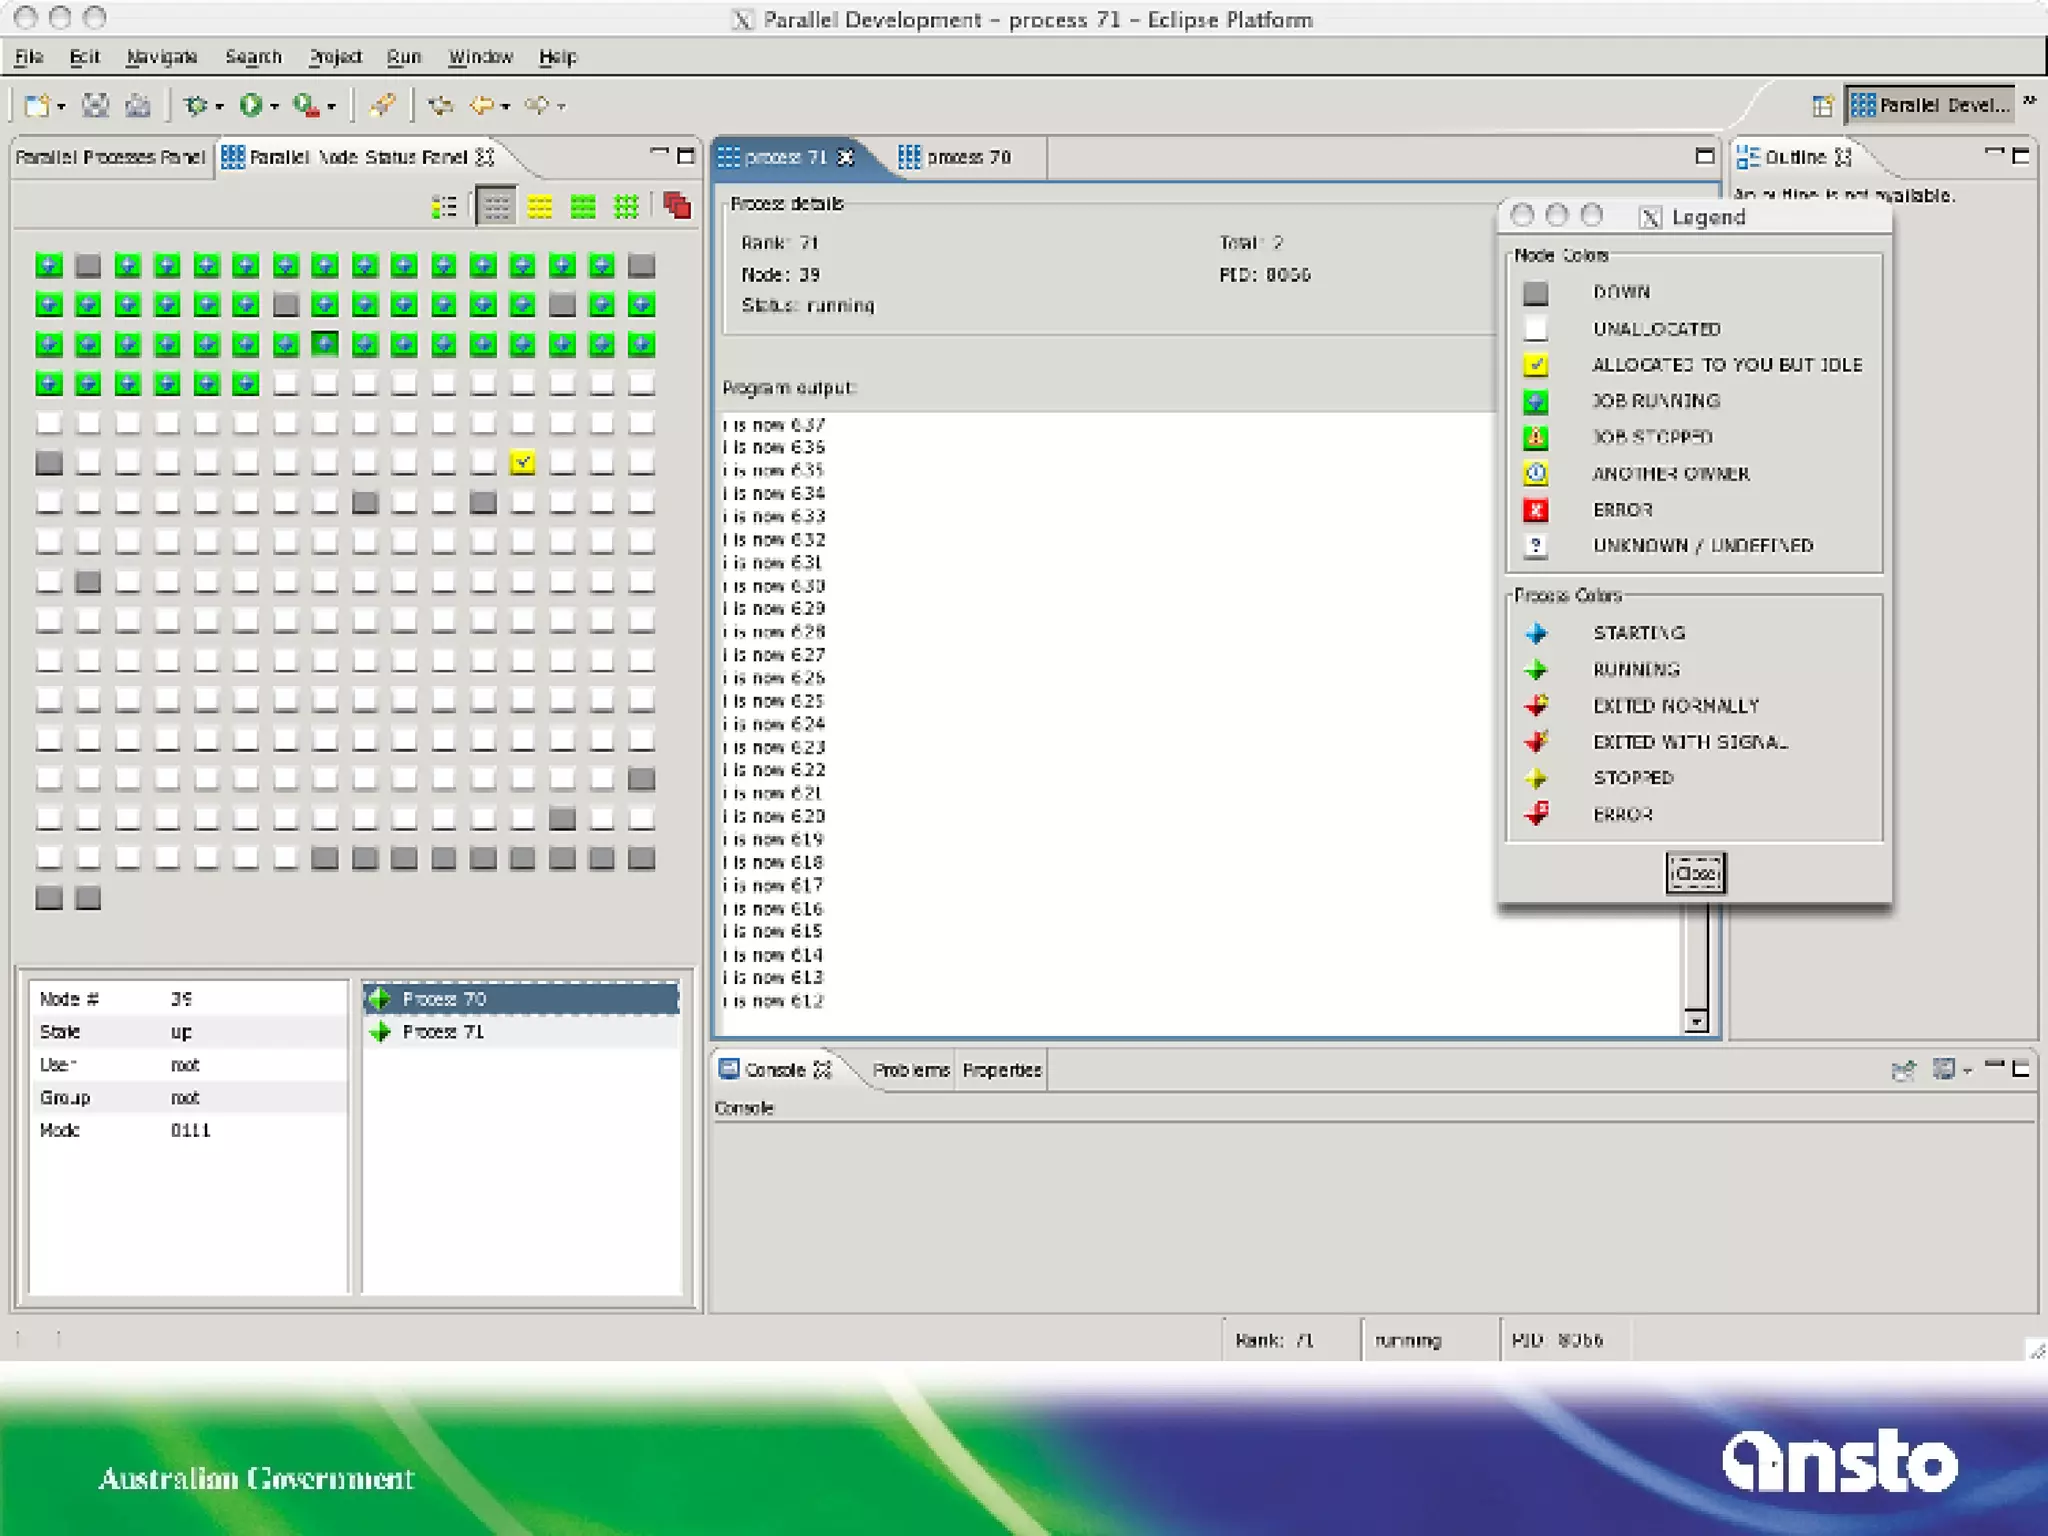
Task: Open the legend list icon in node panel
Action: point(444,207)
